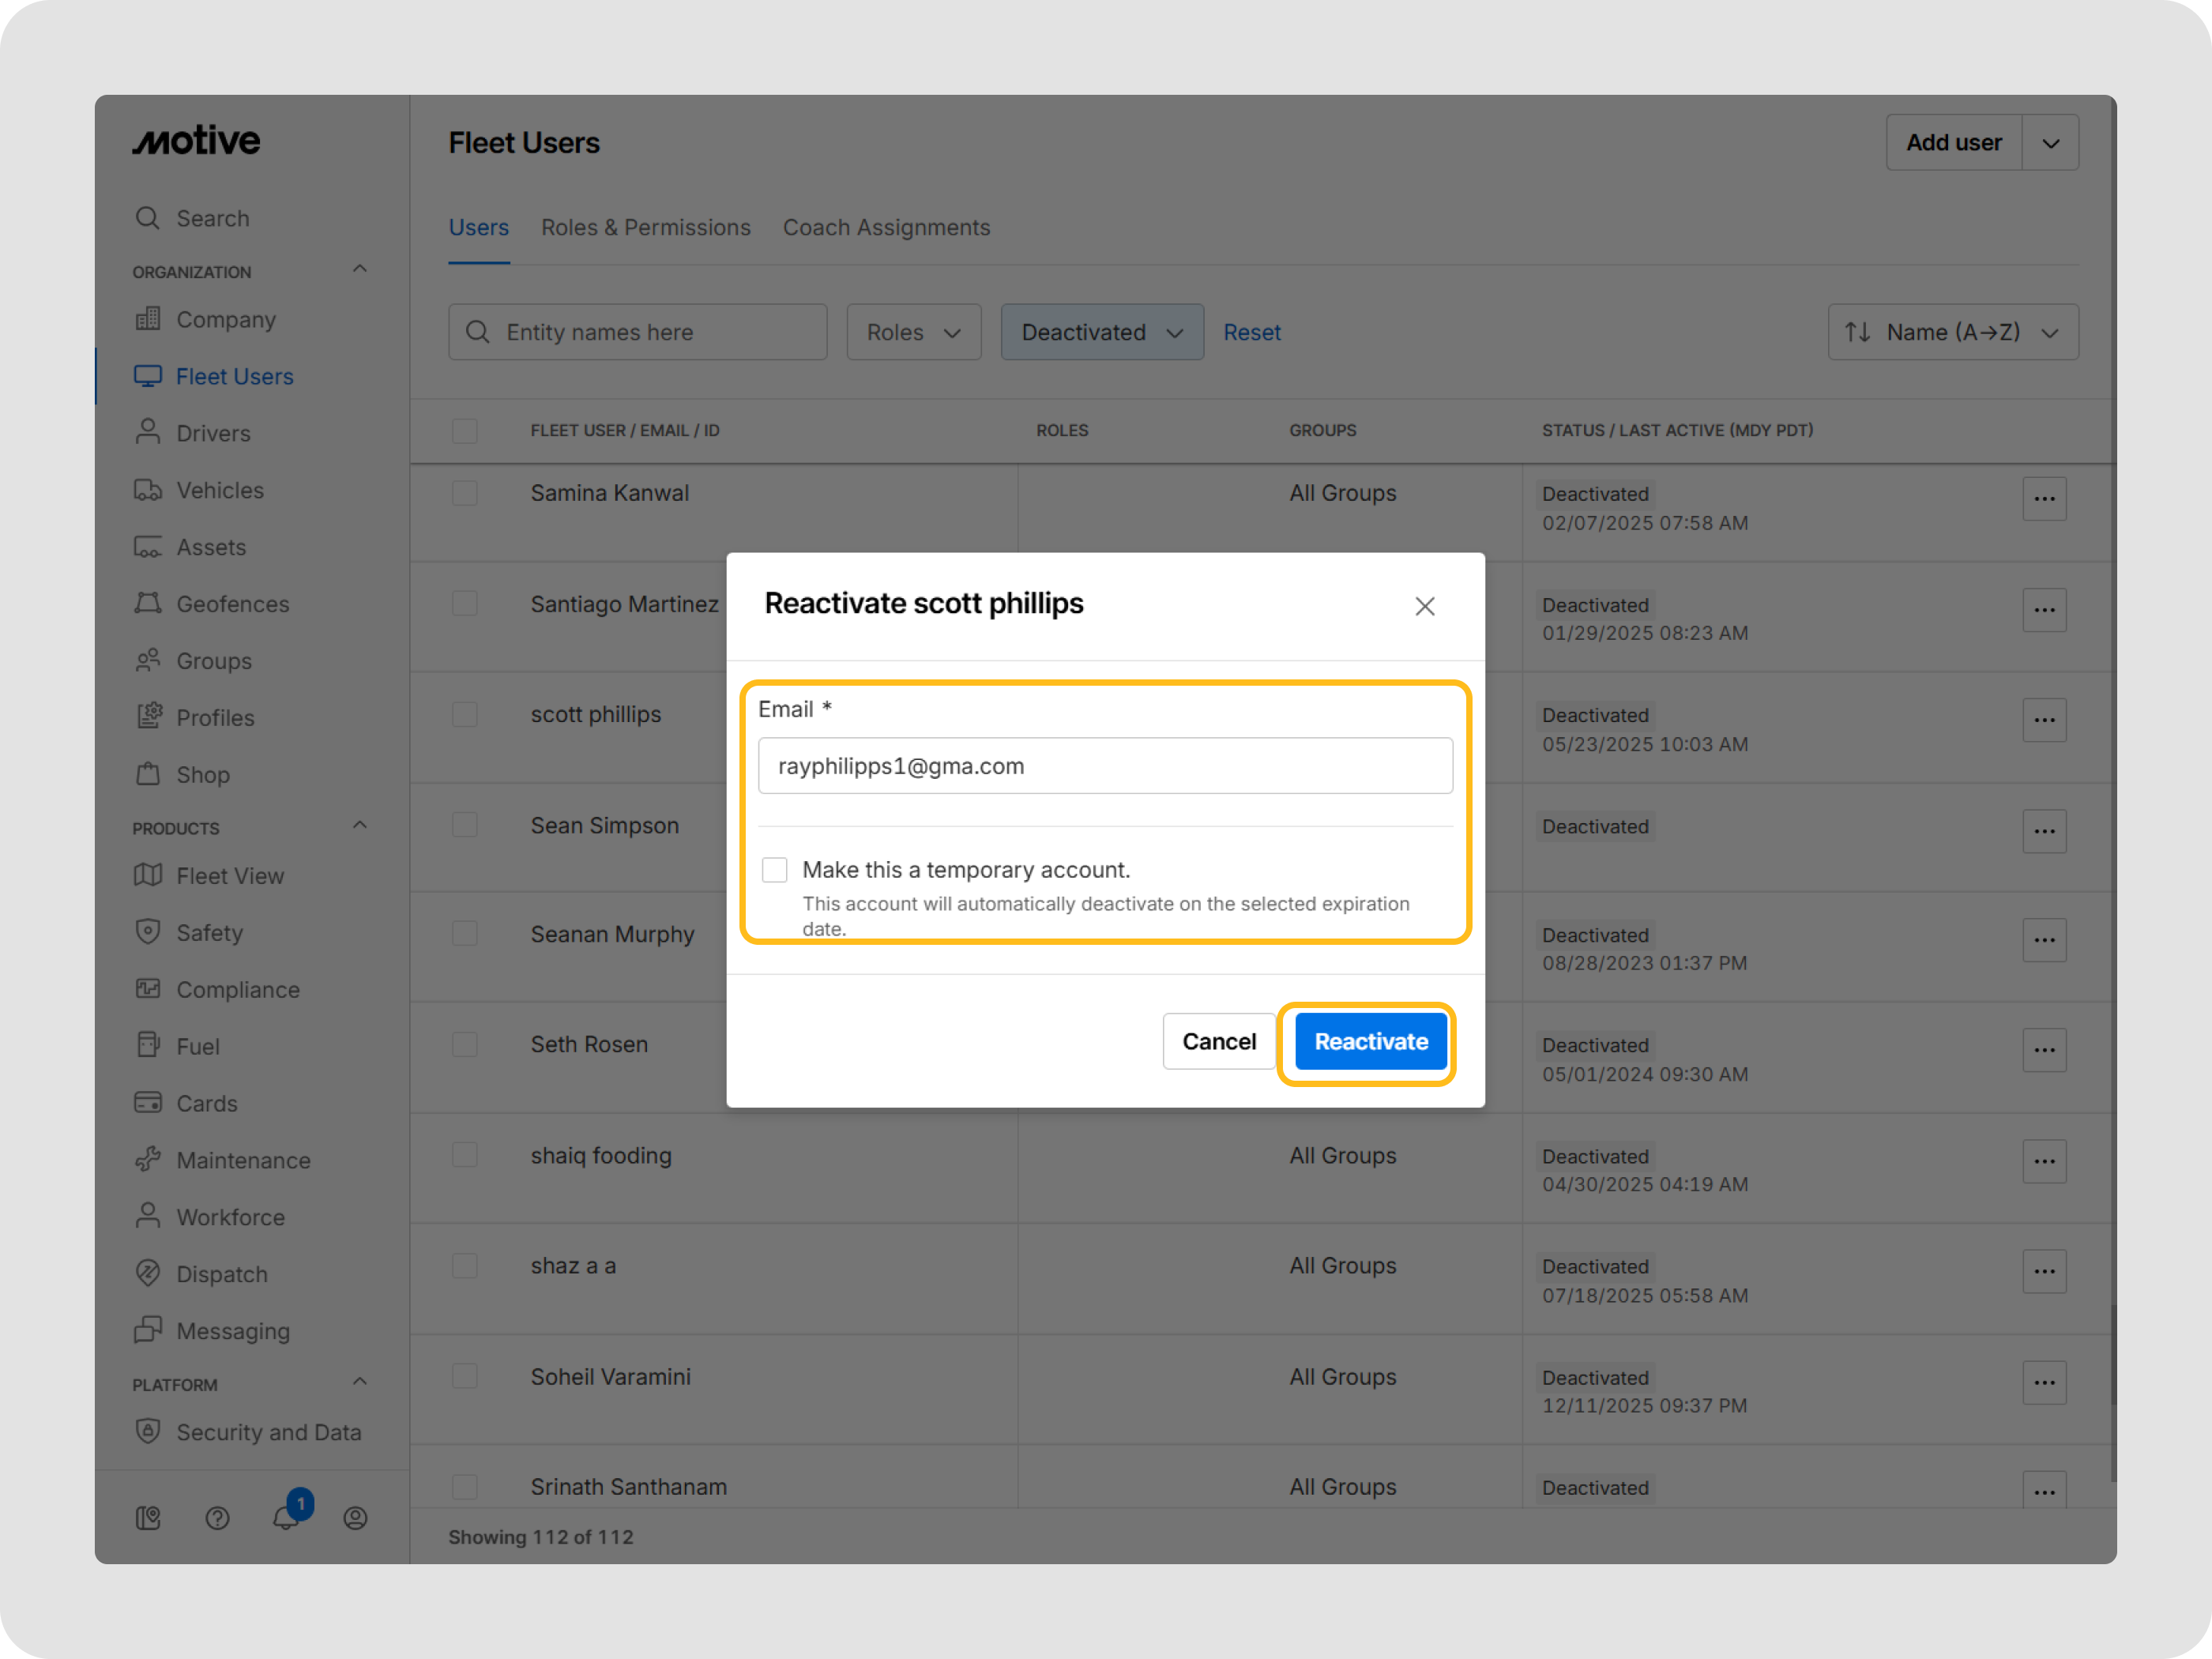Check Make this a temporary account
Screen dimensions: 2212x1659
click(774, 870)
